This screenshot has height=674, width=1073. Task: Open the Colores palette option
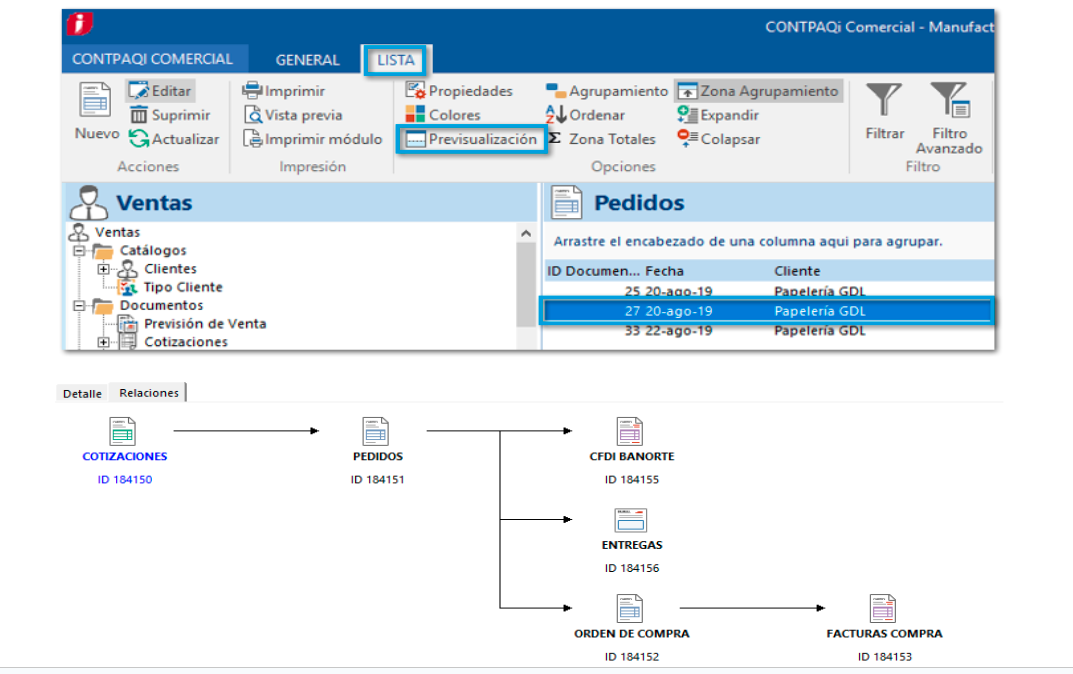pos(443,115)
